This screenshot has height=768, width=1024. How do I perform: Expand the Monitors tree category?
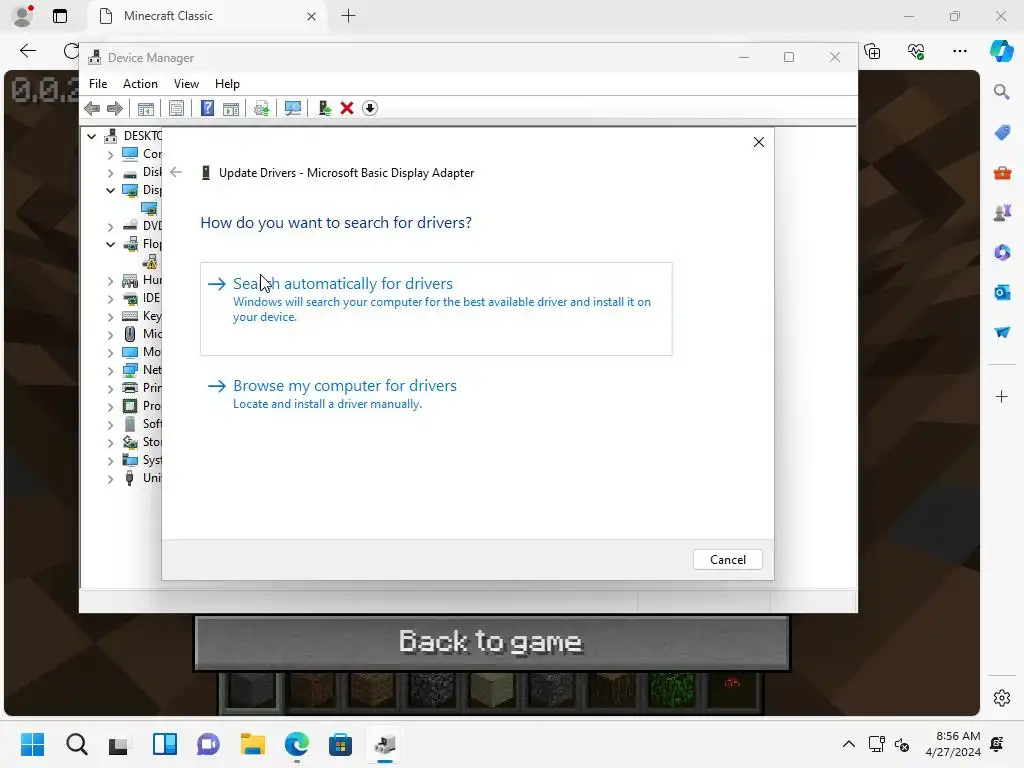[x=110, y=352]
